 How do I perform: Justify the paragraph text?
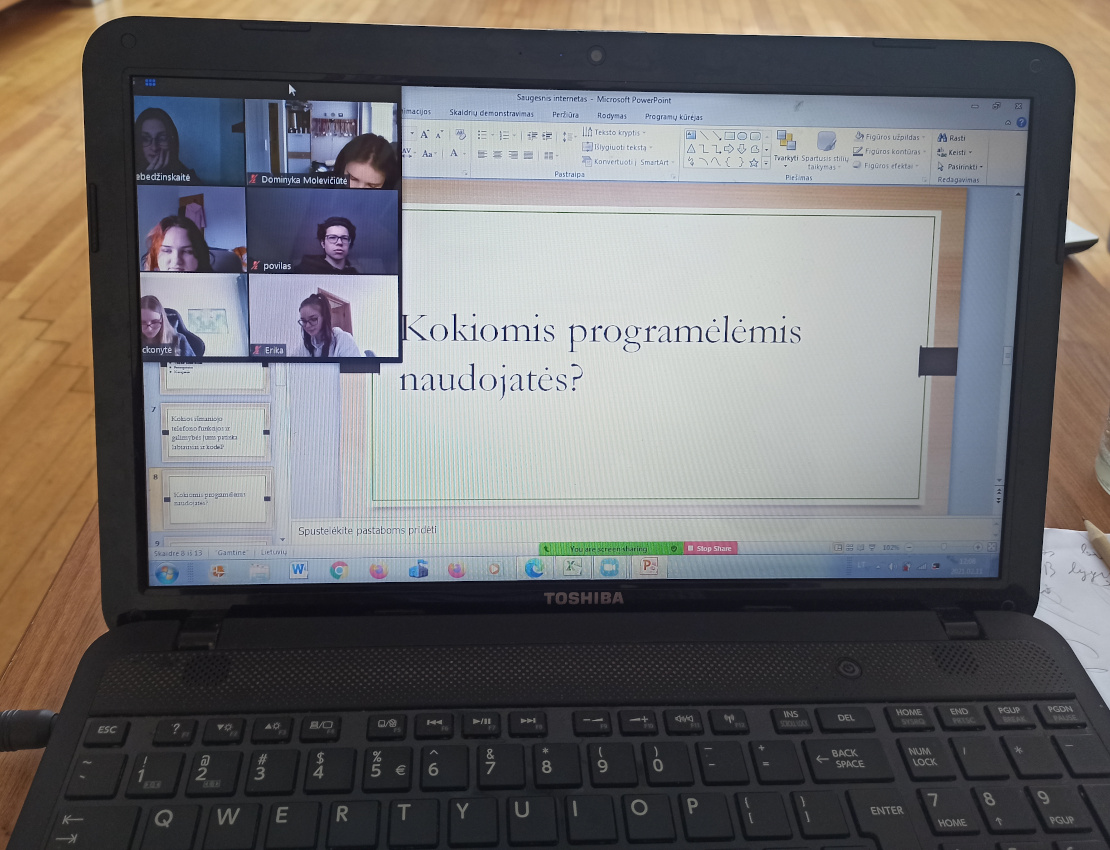click(528, 155)
